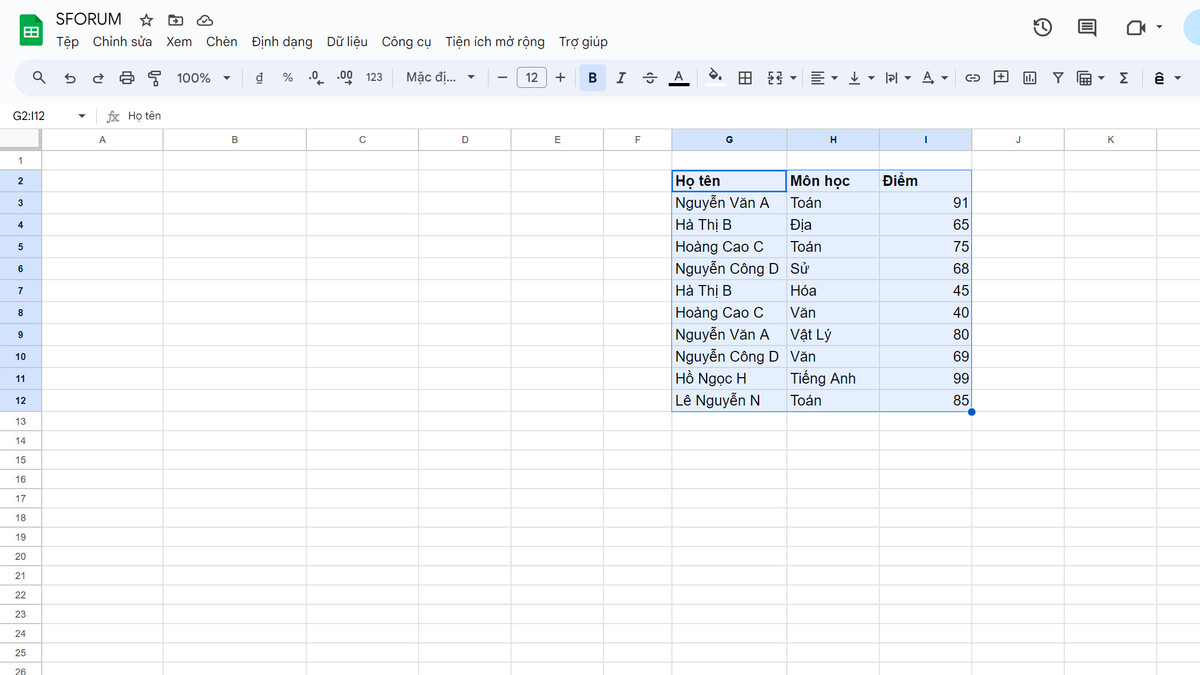Open the Trợ giúp menu

[583, 42]
